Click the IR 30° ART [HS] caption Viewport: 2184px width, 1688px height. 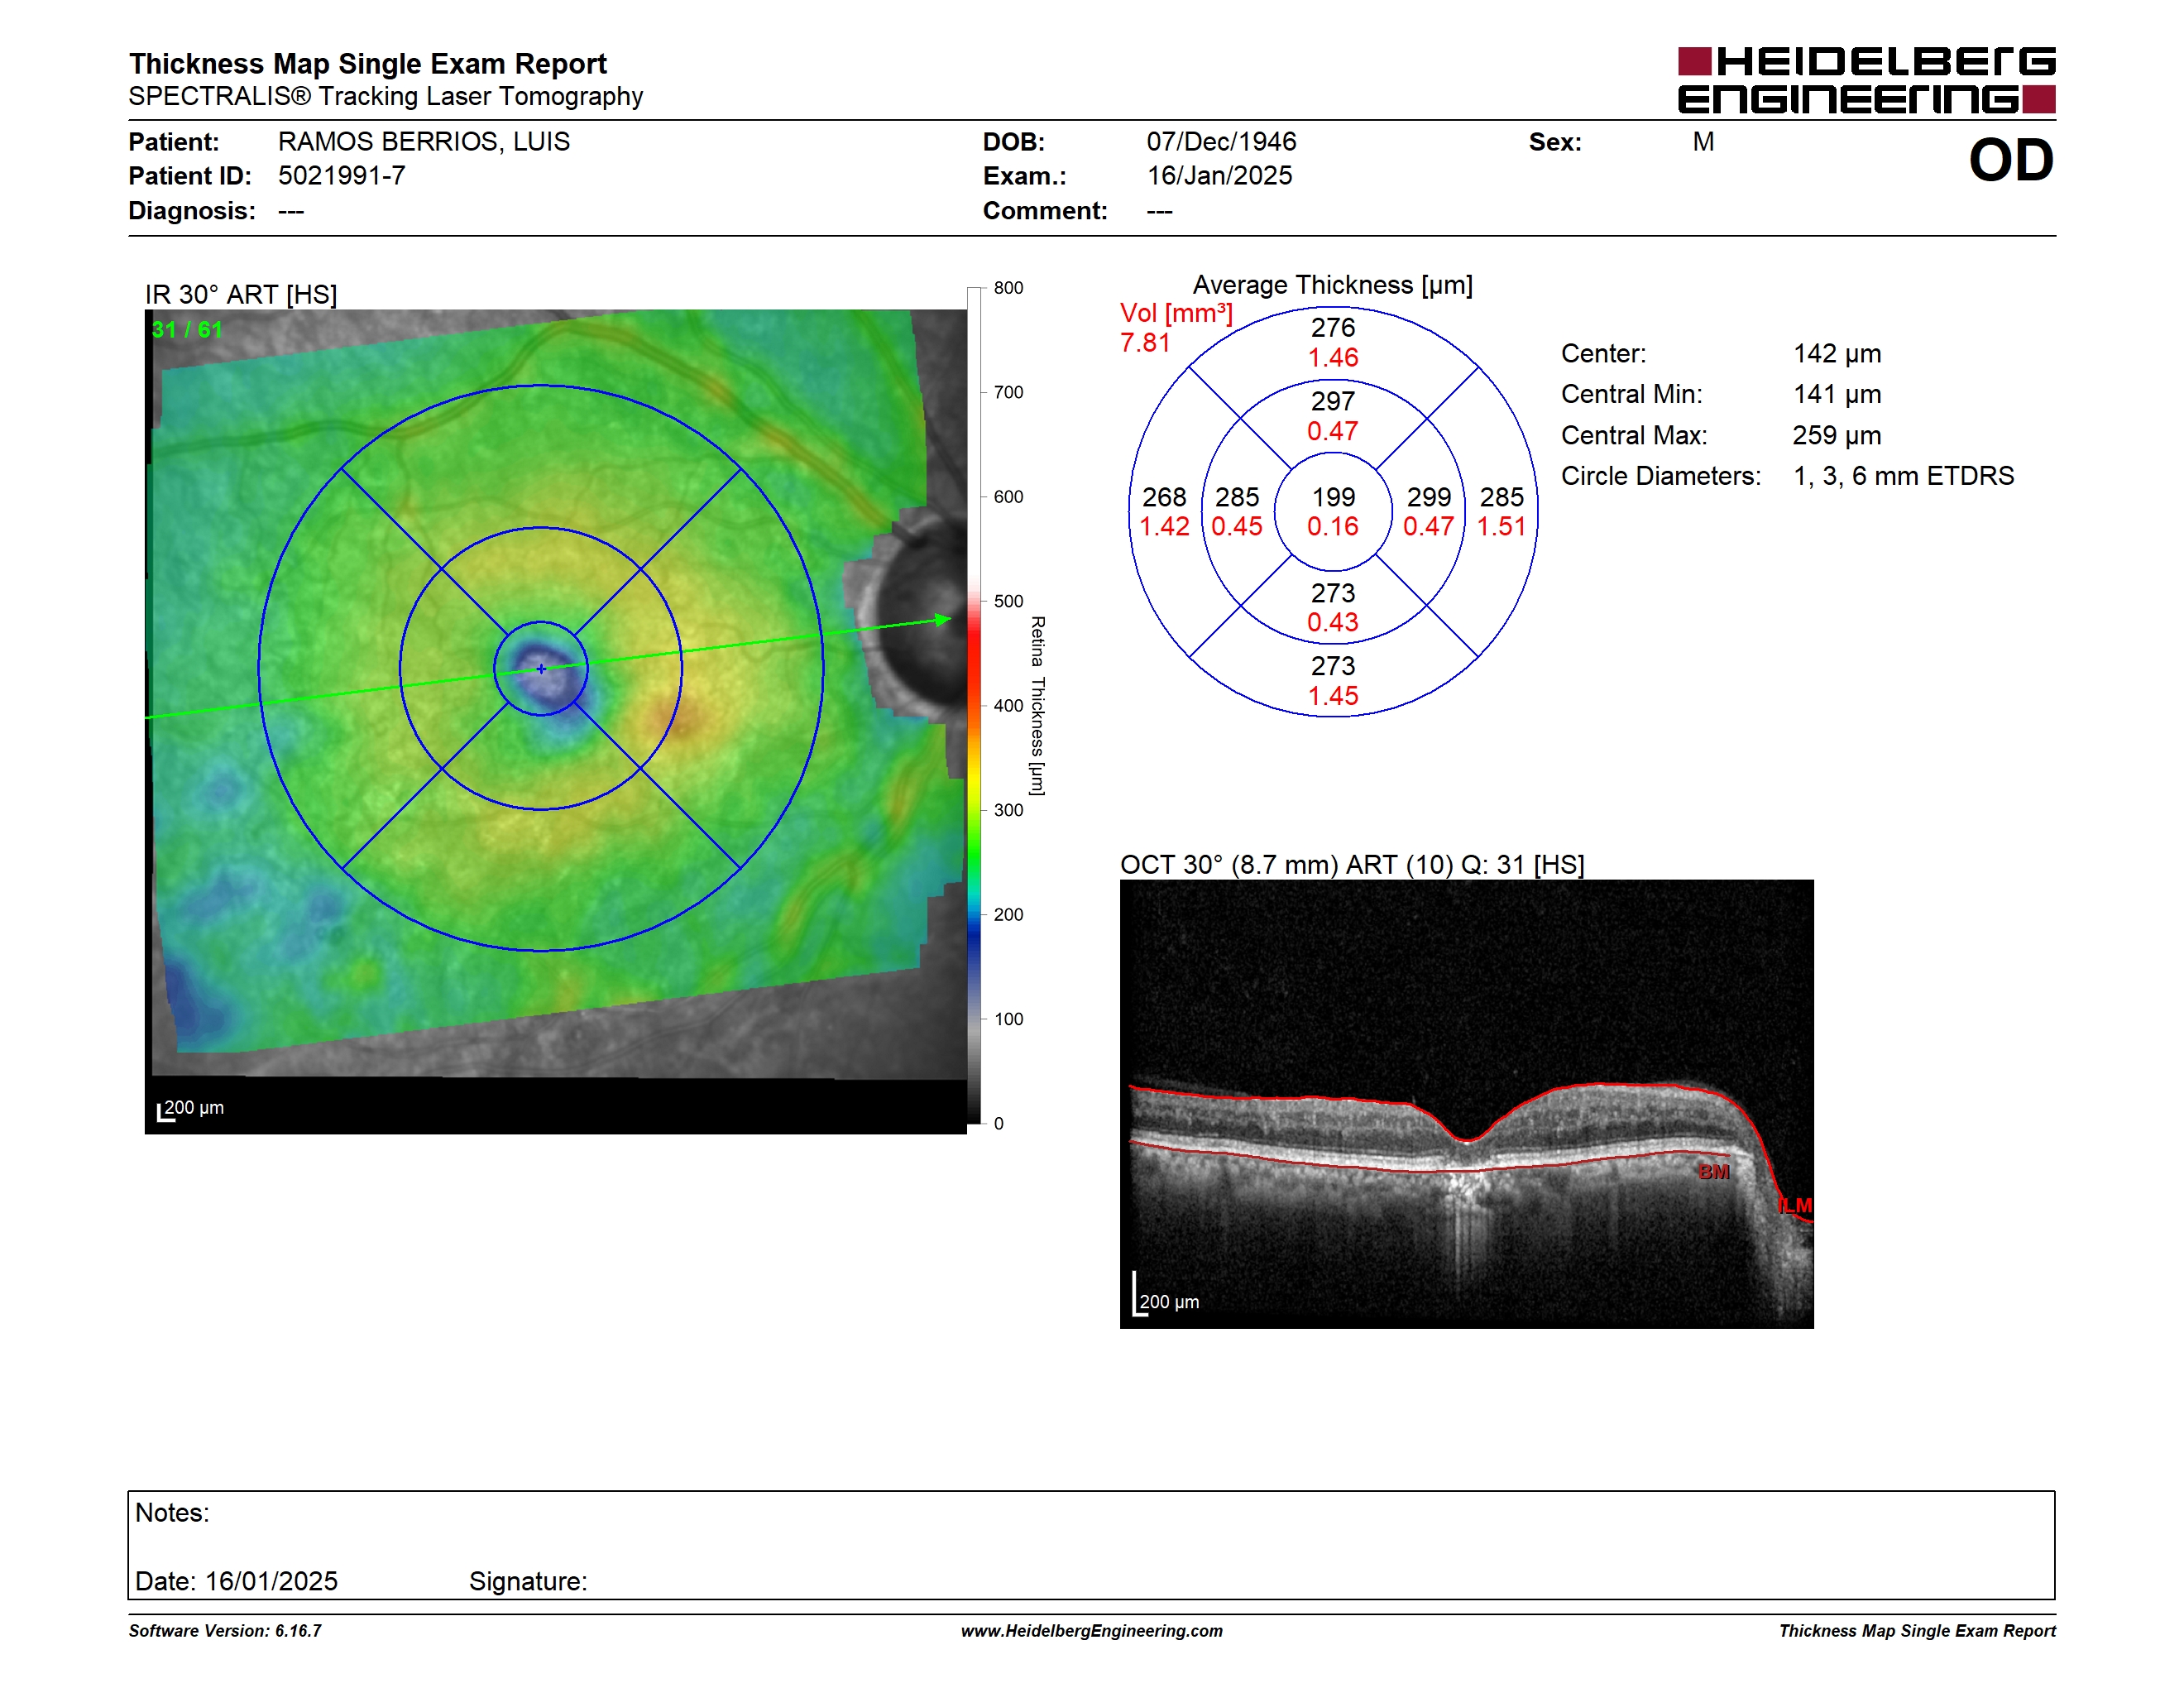tap(241, 295)
